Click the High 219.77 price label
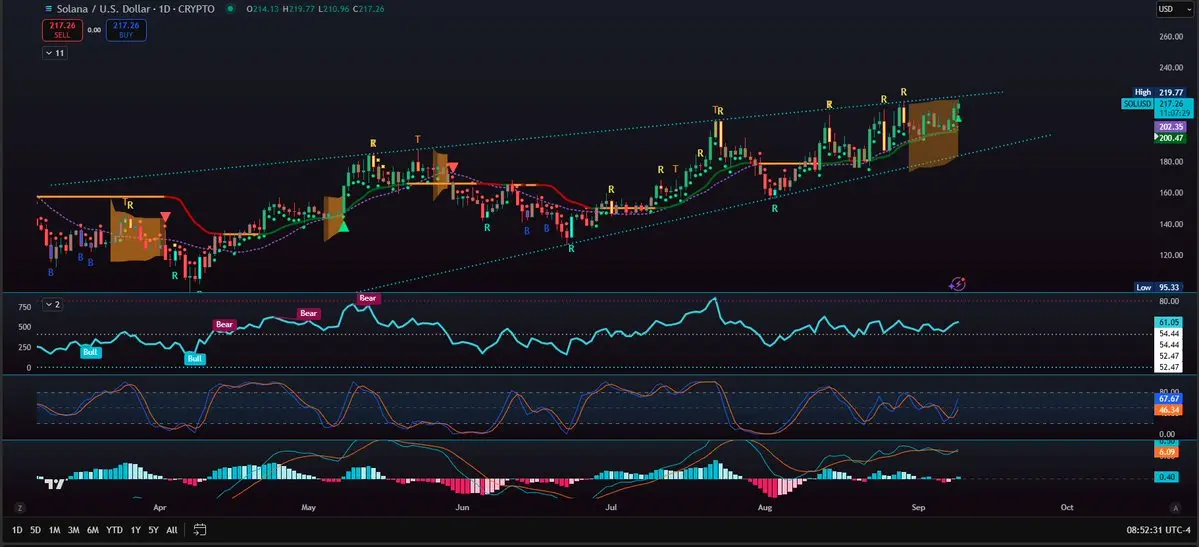The width and height of the screenshot is (1199, 547). tap(1158, 92)
